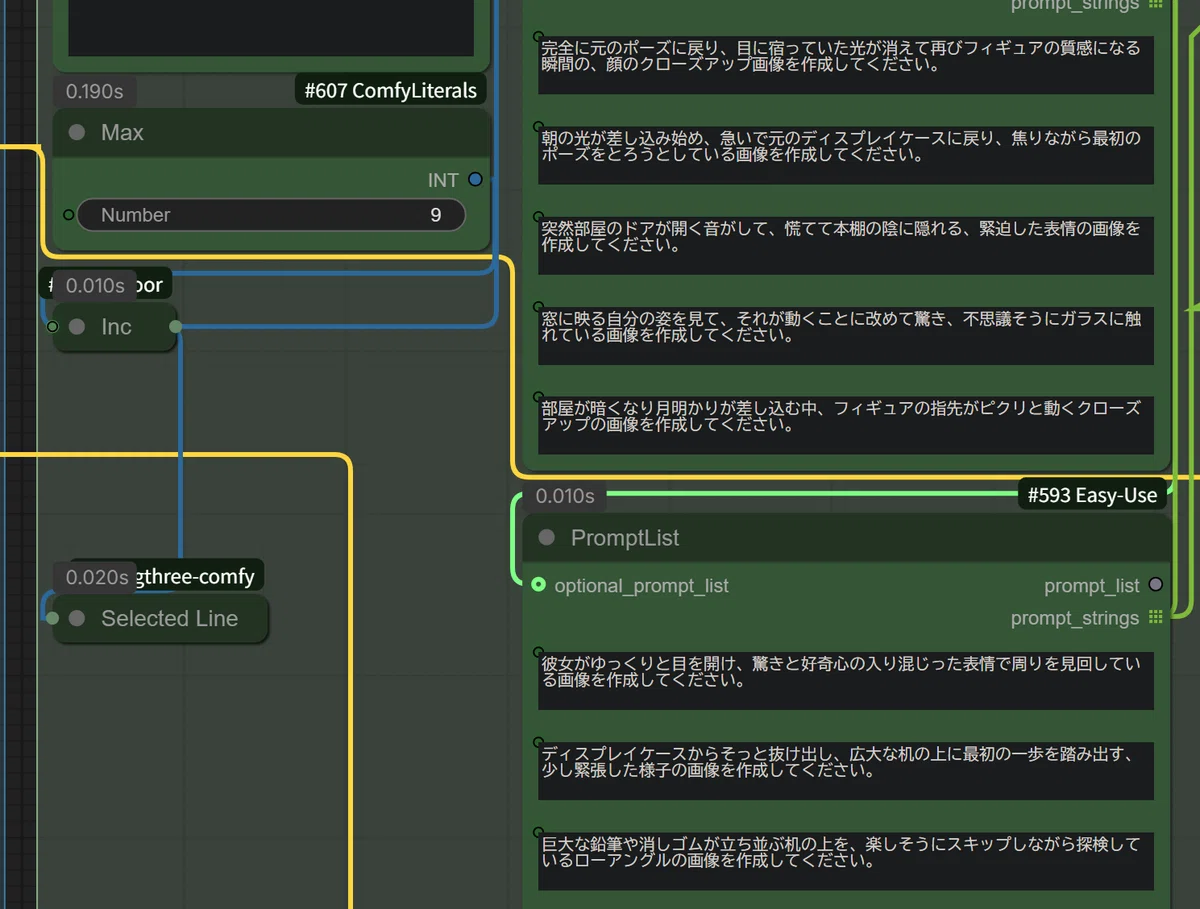Edit the prompt starting 突然部屋のドアが開く
This screenshot has height=909, width=1200.
846,245
